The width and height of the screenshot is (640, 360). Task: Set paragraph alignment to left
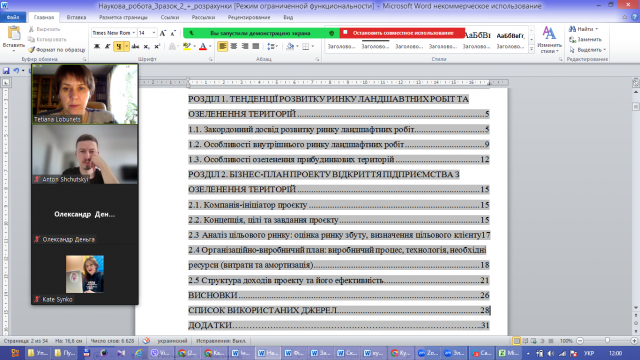(222, 47)
